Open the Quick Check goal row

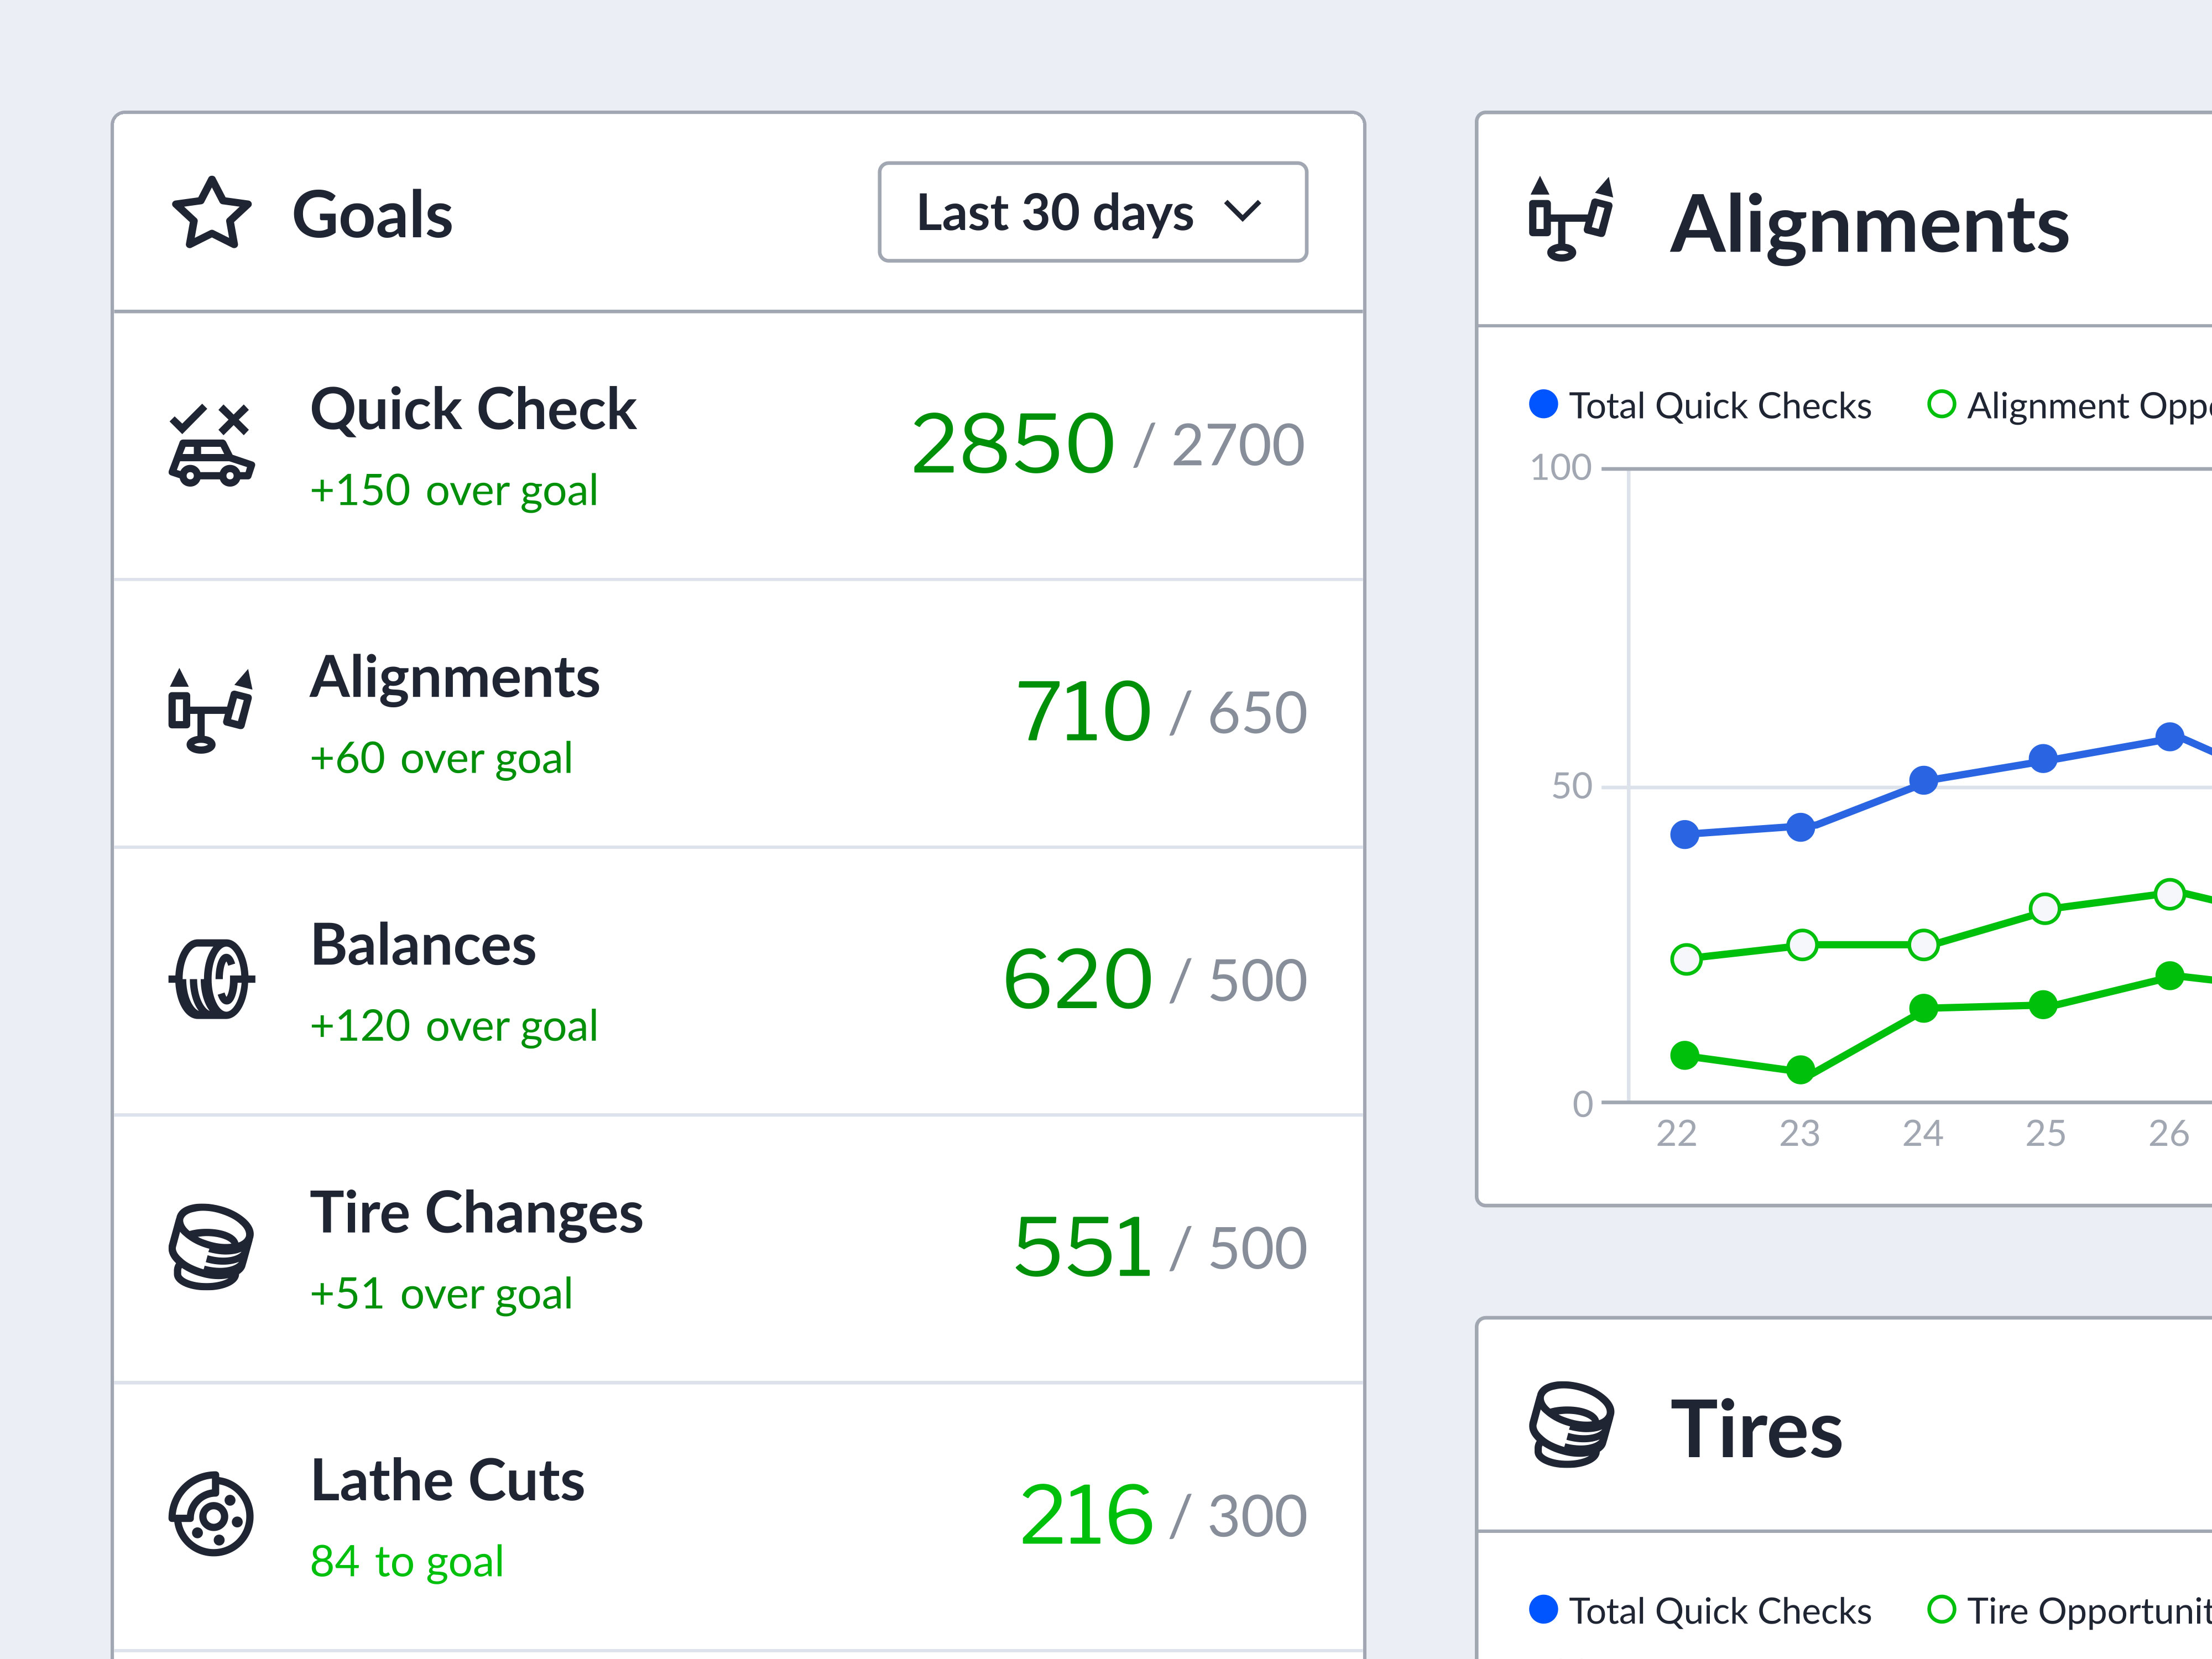pos(739,446)
